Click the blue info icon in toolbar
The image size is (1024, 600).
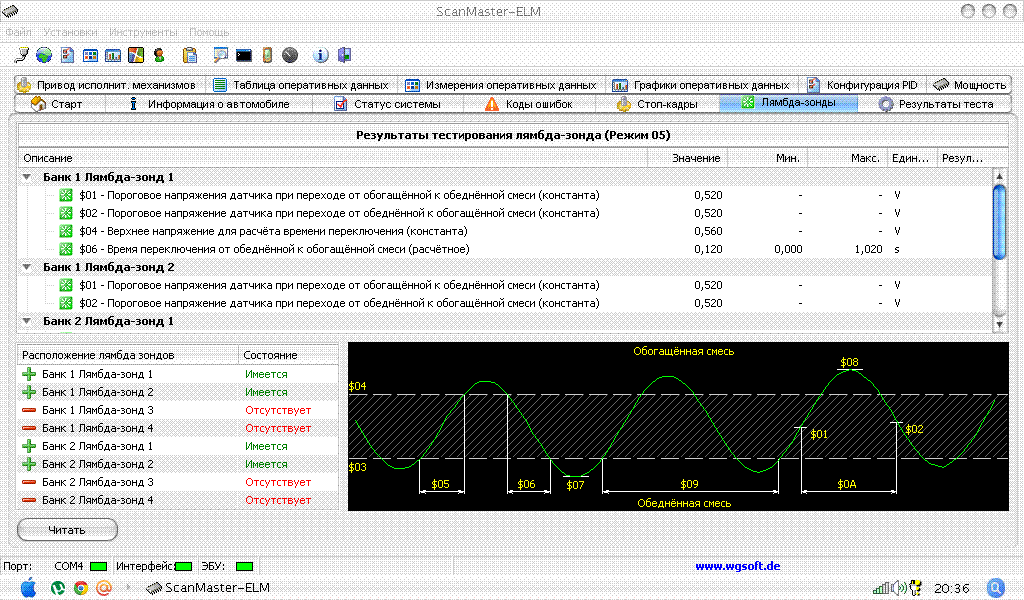click(321, 55)
